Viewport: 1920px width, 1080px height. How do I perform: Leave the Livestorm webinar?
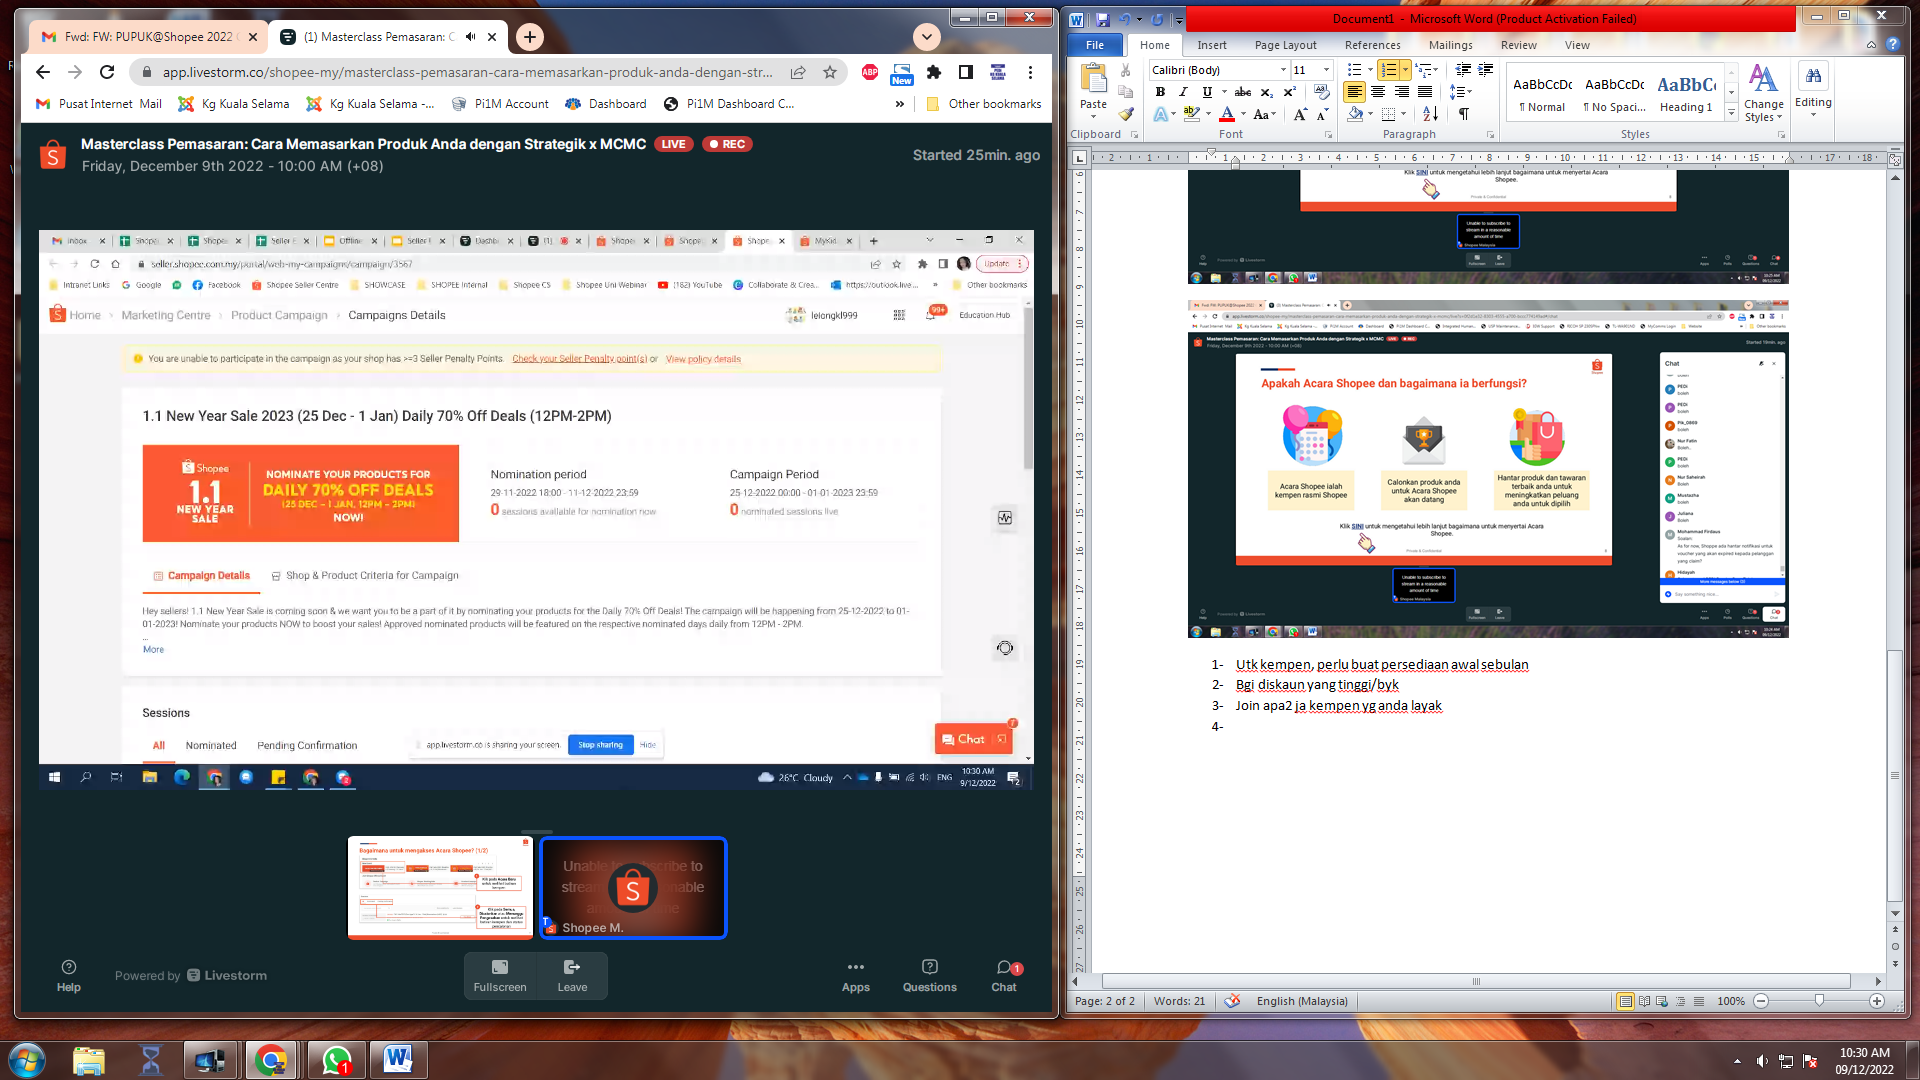pos(572,976)
